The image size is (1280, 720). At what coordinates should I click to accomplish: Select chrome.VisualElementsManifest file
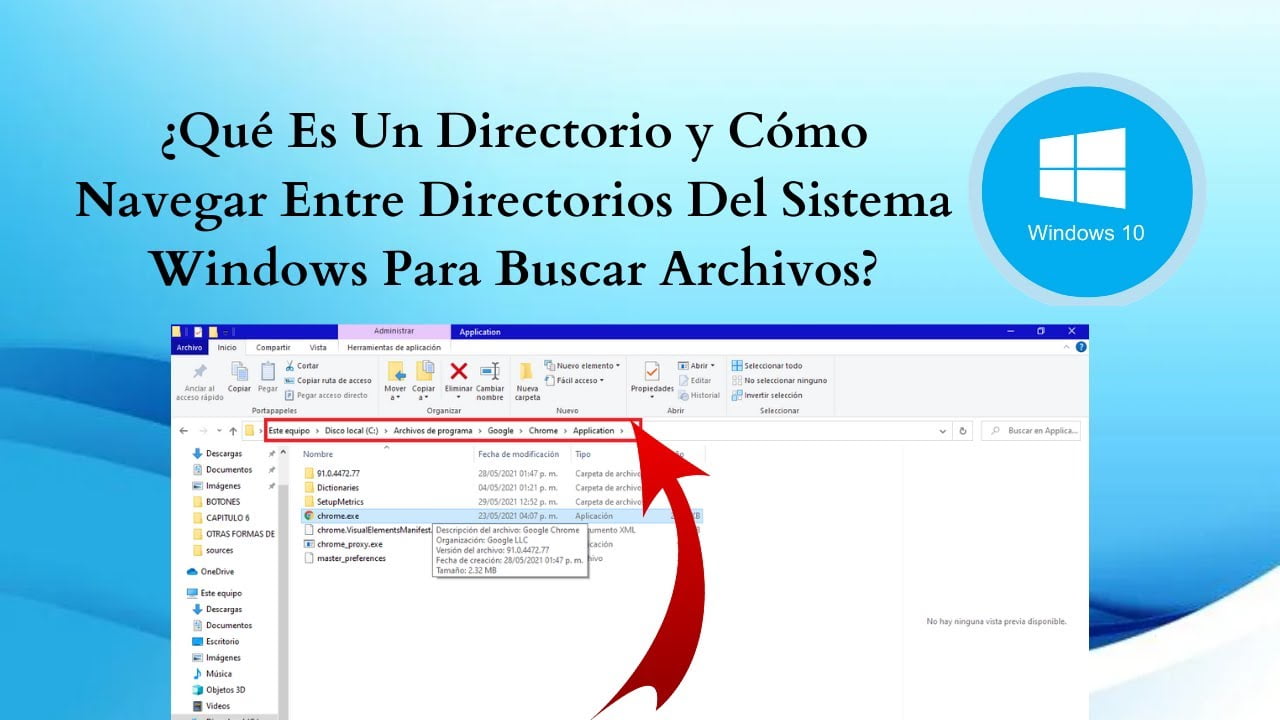coord(366,530)
